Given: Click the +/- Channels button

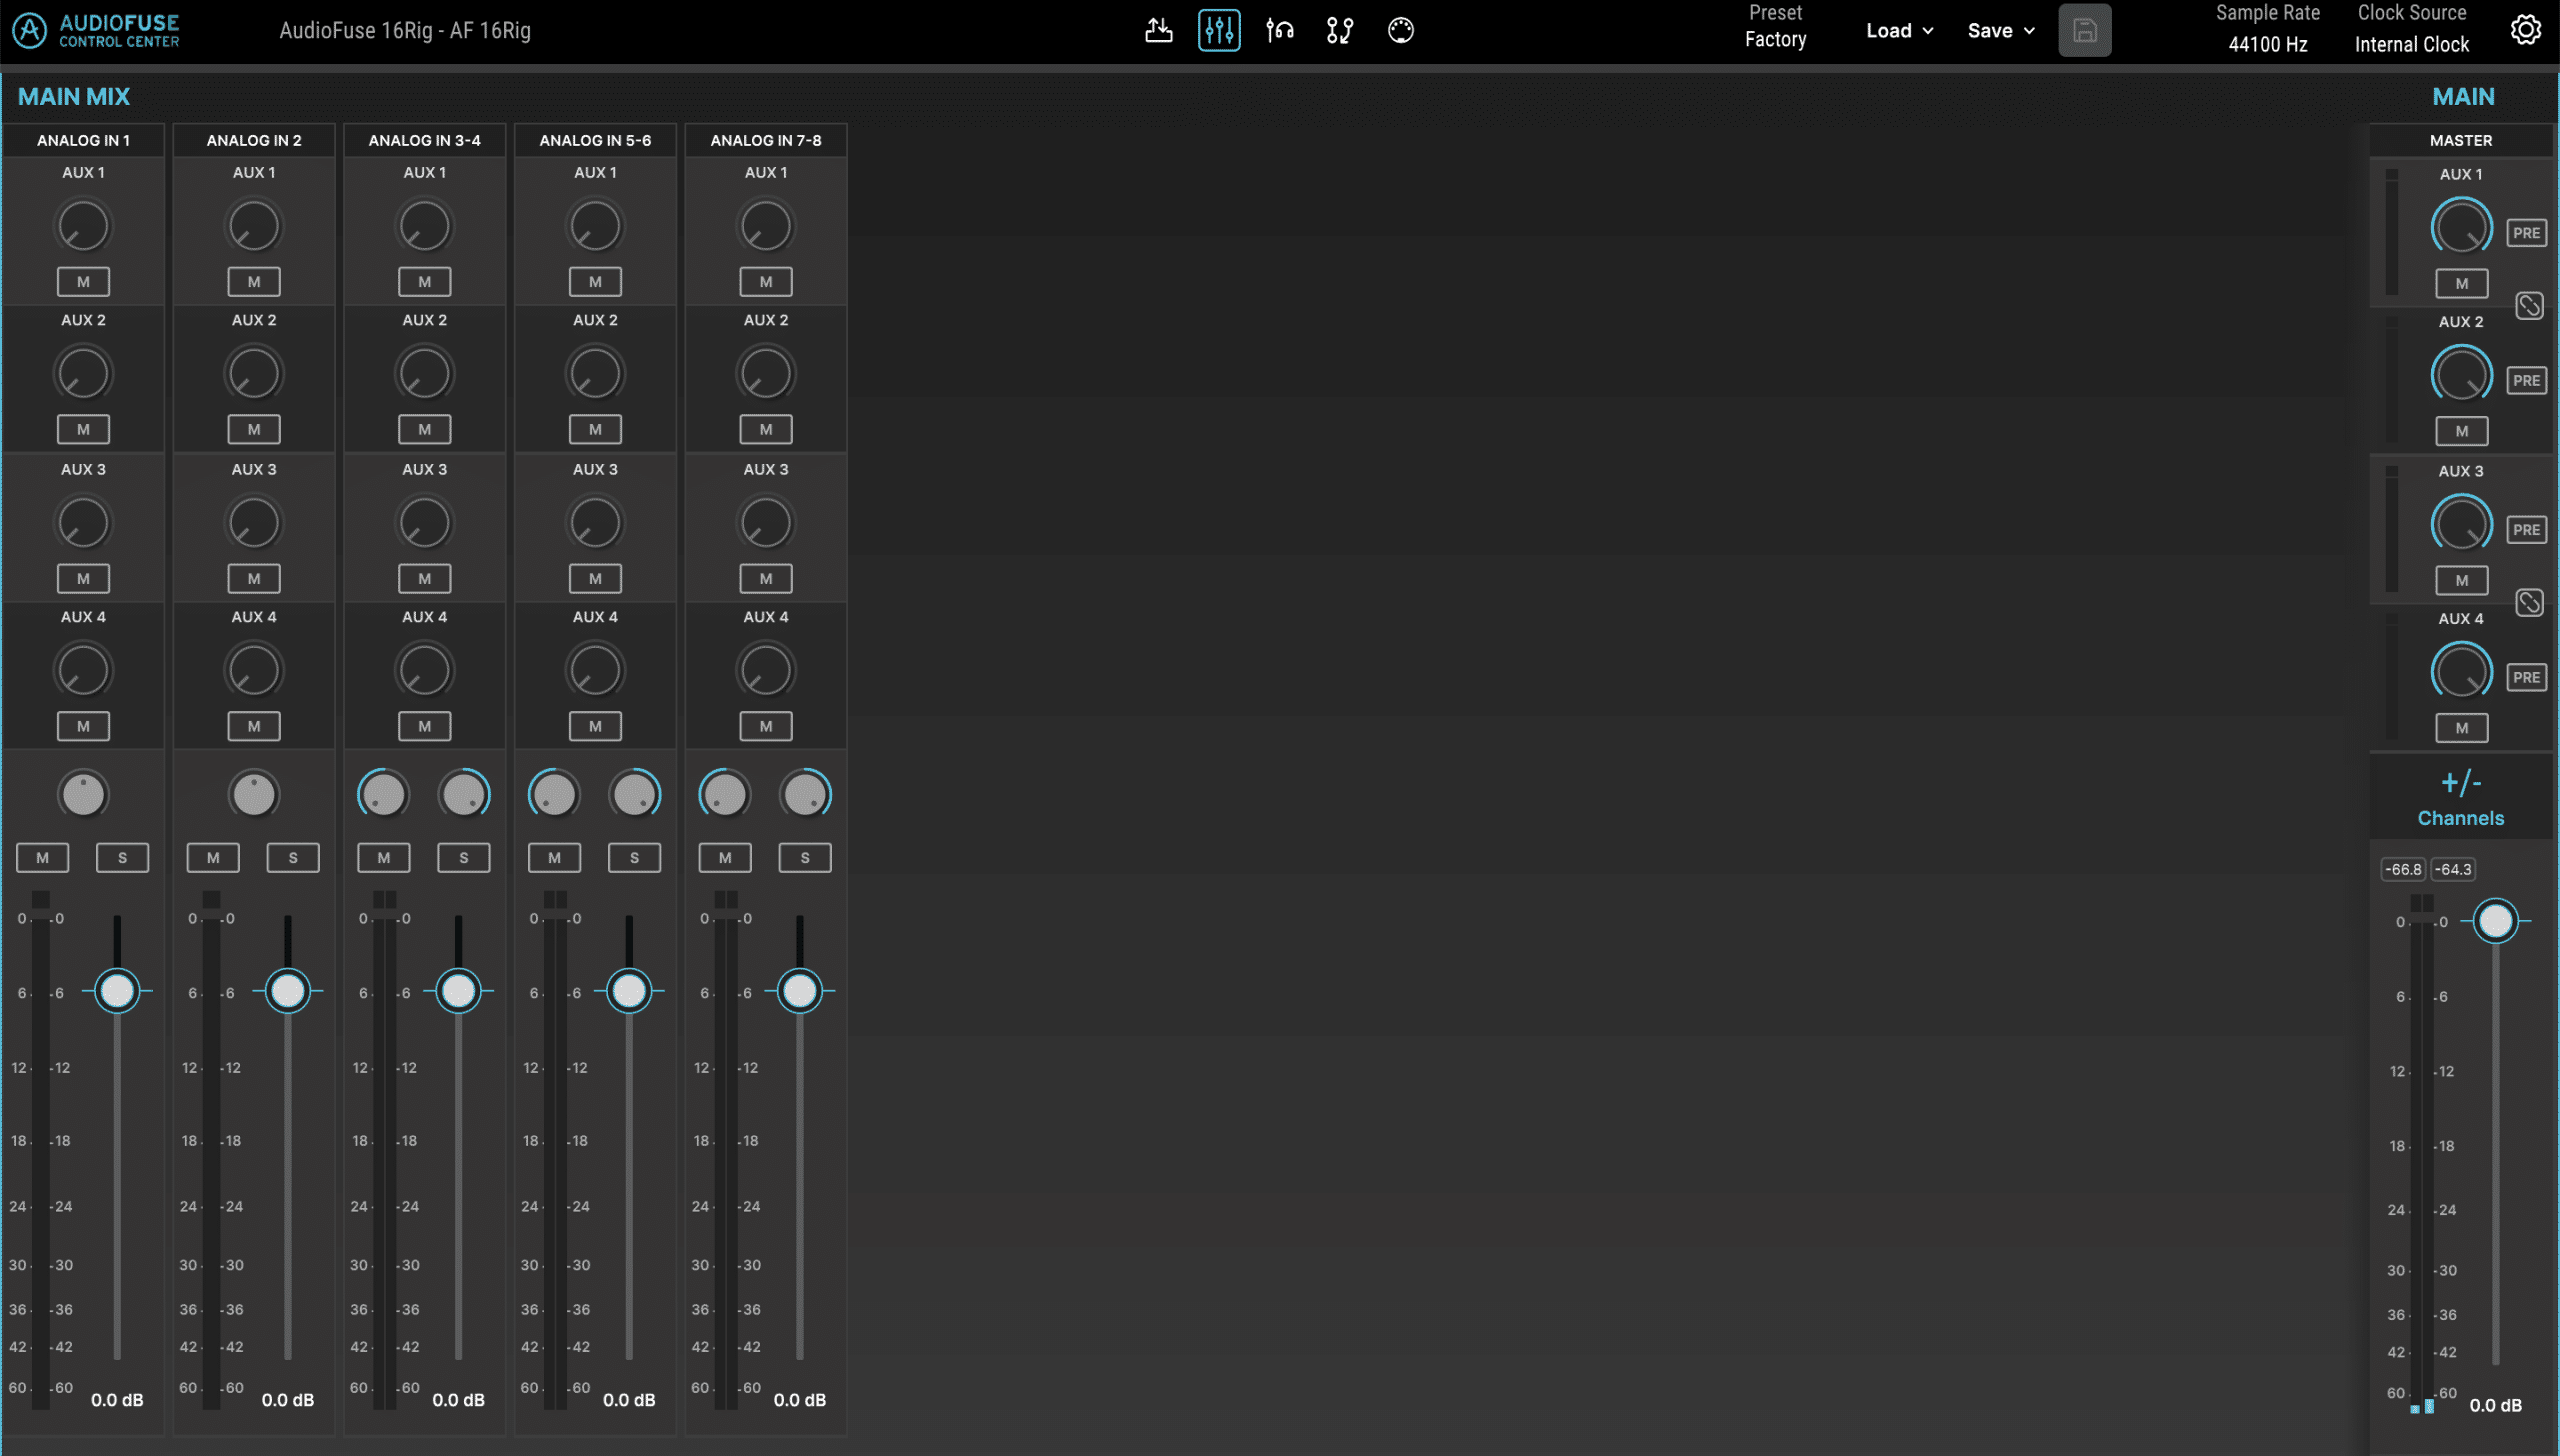Looking at the screenshot, I should click(2461, 798).
